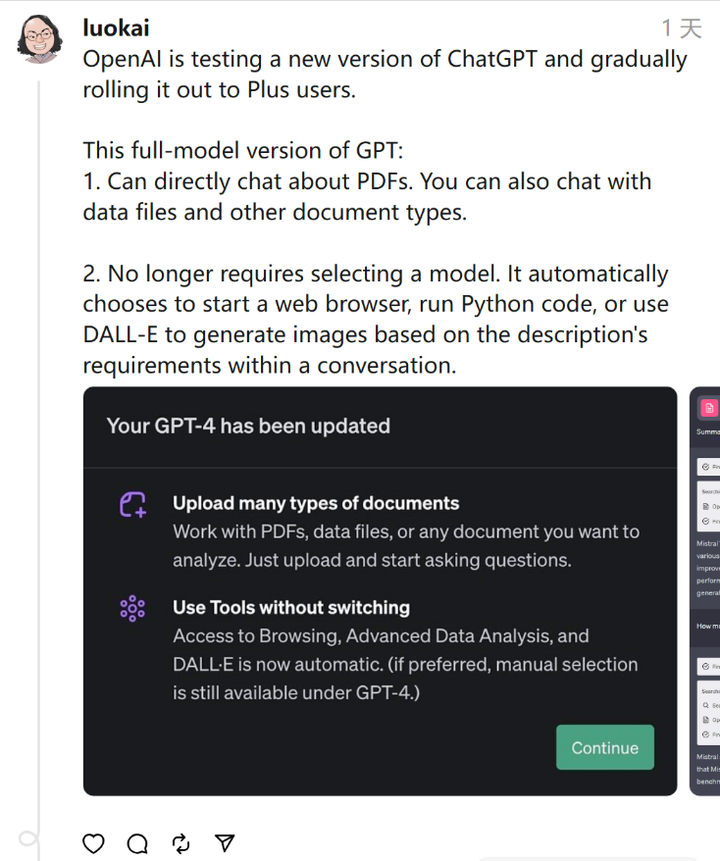Click "Upload many types of documents" heading
Image resolution: width=720 pixels, height=861 pixels.
coord(316,503)
